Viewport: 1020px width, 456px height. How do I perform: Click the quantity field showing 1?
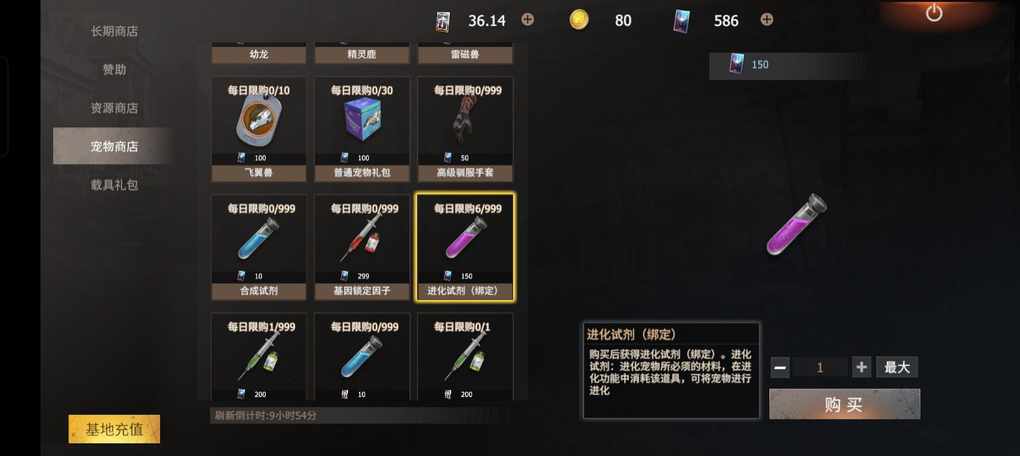tap(820, 368)
